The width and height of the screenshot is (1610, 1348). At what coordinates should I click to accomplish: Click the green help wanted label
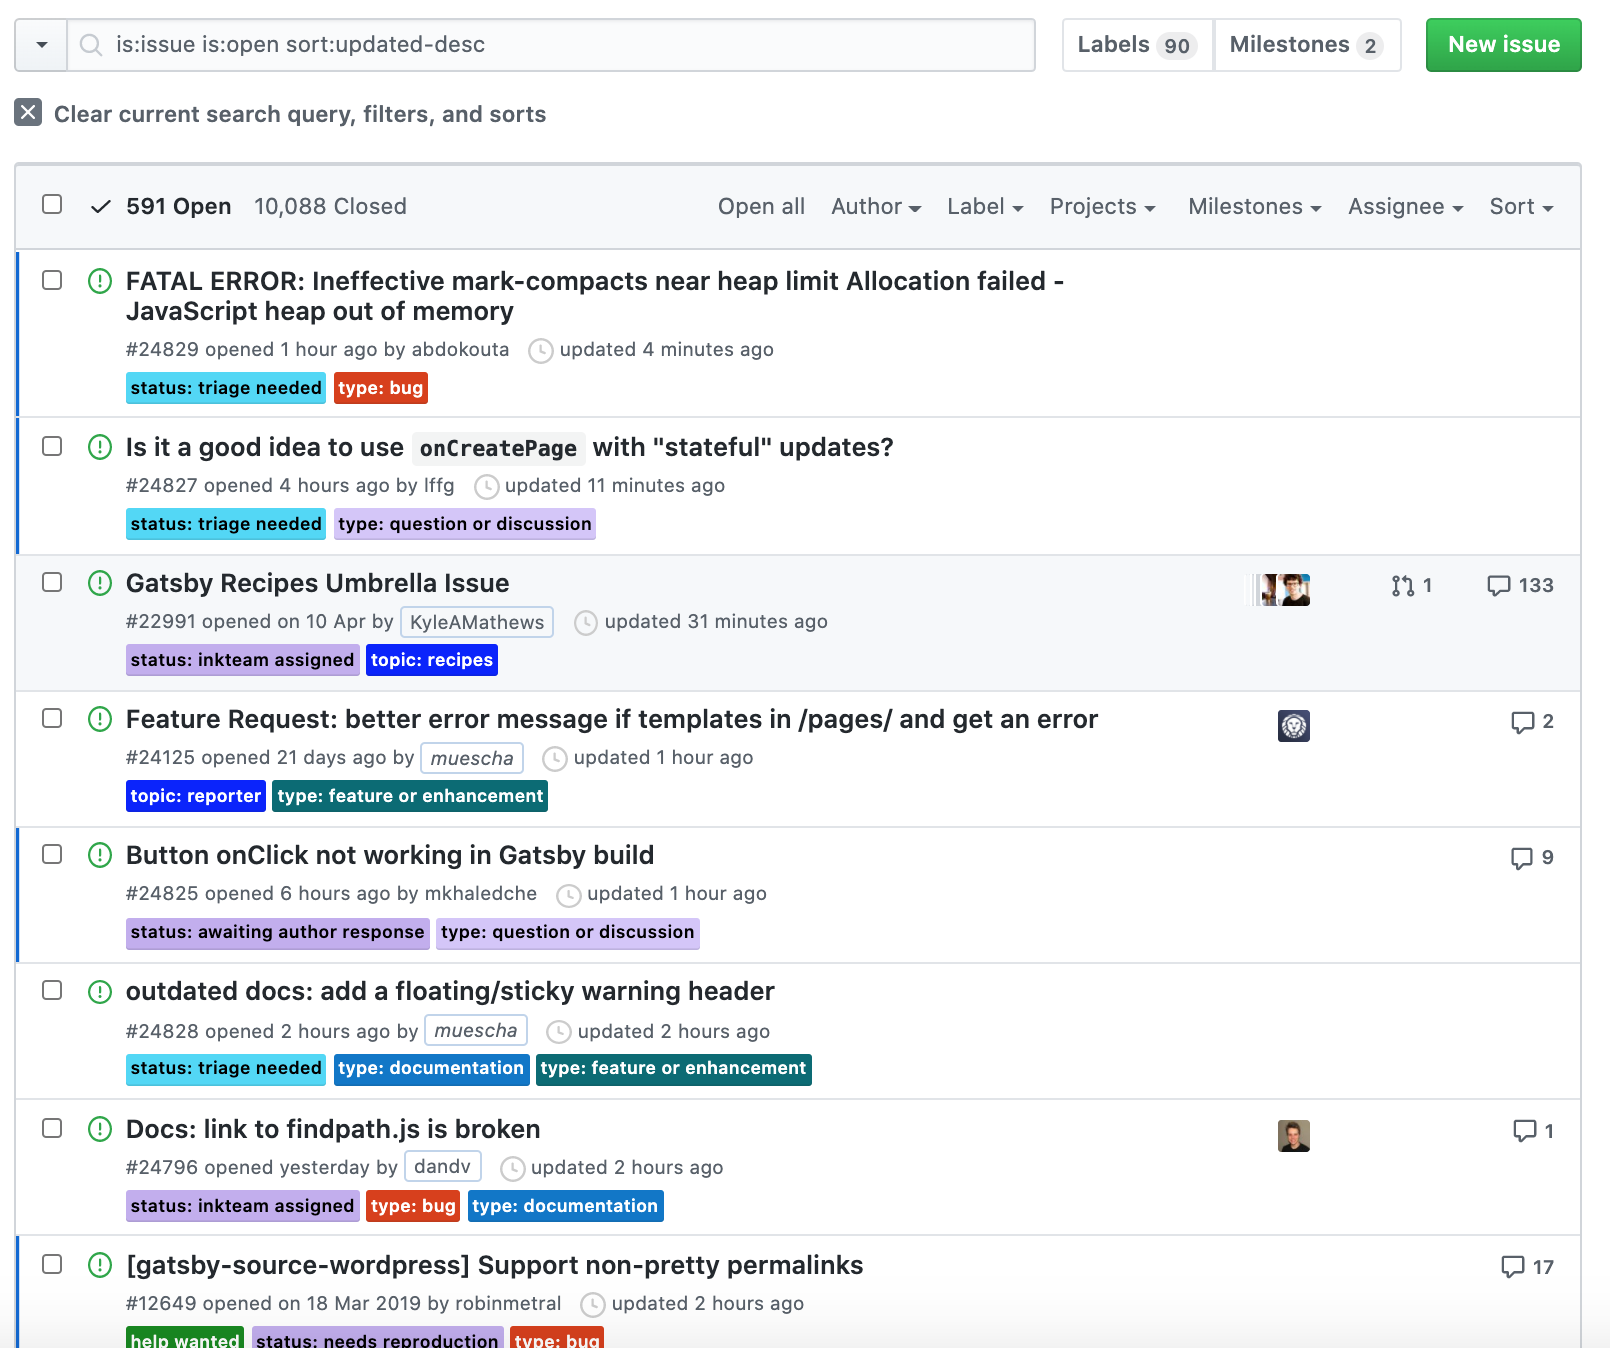tap(185, 1338)
